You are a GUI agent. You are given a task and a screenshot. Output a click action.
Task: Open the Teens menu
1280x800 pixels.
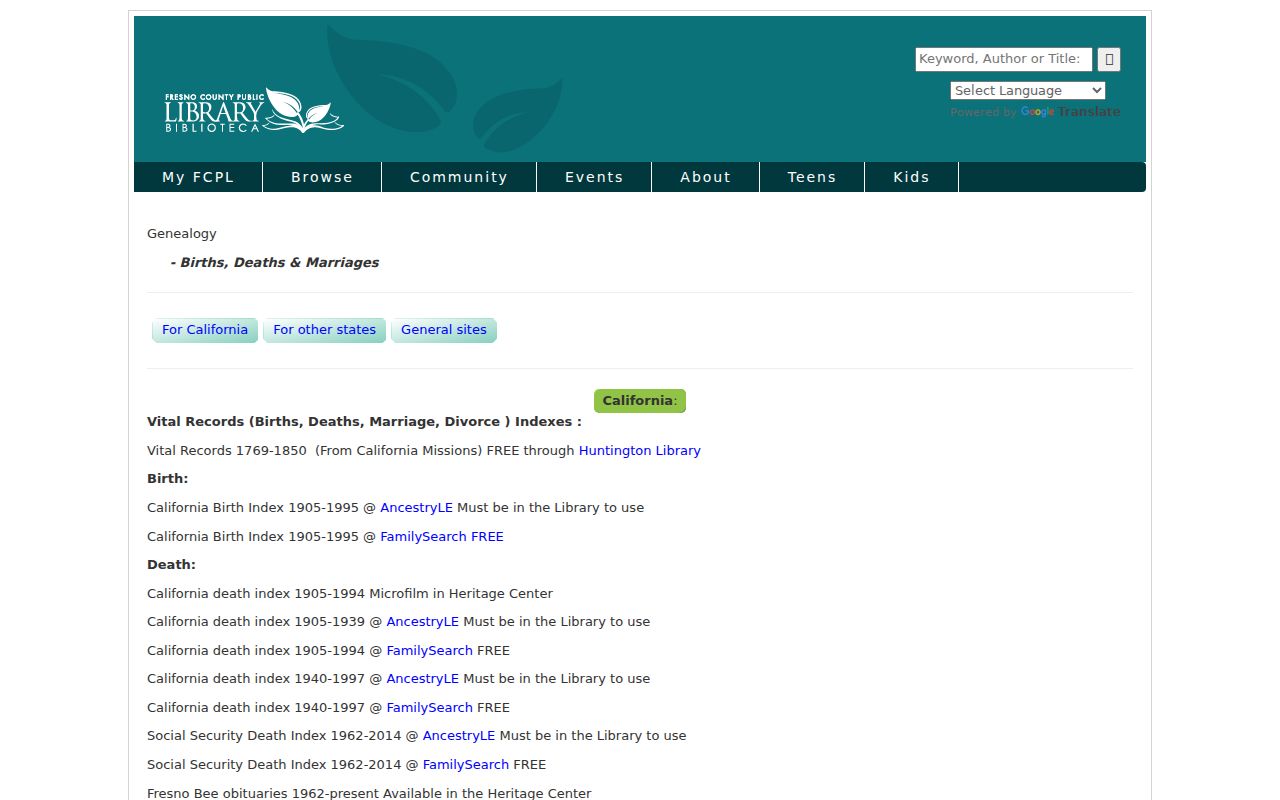[x=812, y=177]
